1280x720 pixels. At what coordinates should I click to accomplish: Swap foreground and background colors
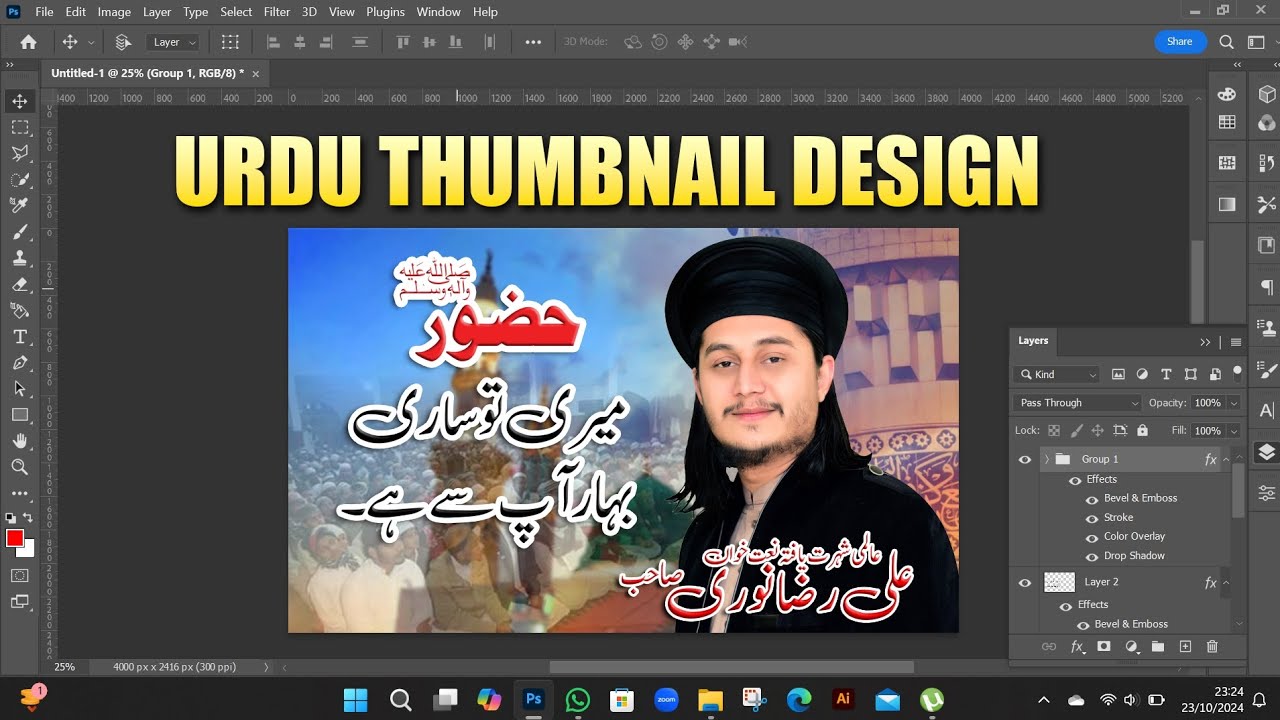[x=29, y=518]
